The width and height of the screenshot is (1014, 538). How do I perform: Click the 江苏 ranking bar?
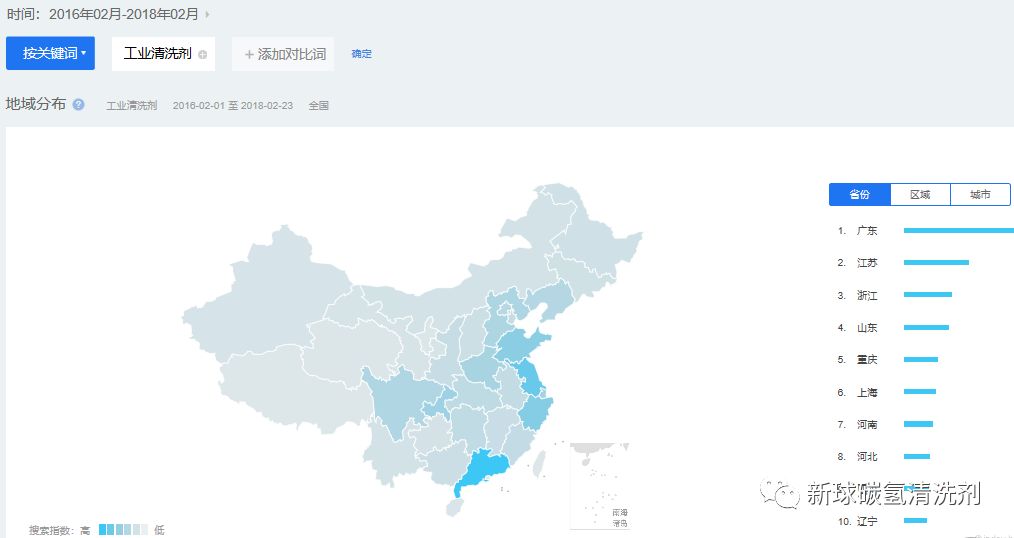click(936, 262)
